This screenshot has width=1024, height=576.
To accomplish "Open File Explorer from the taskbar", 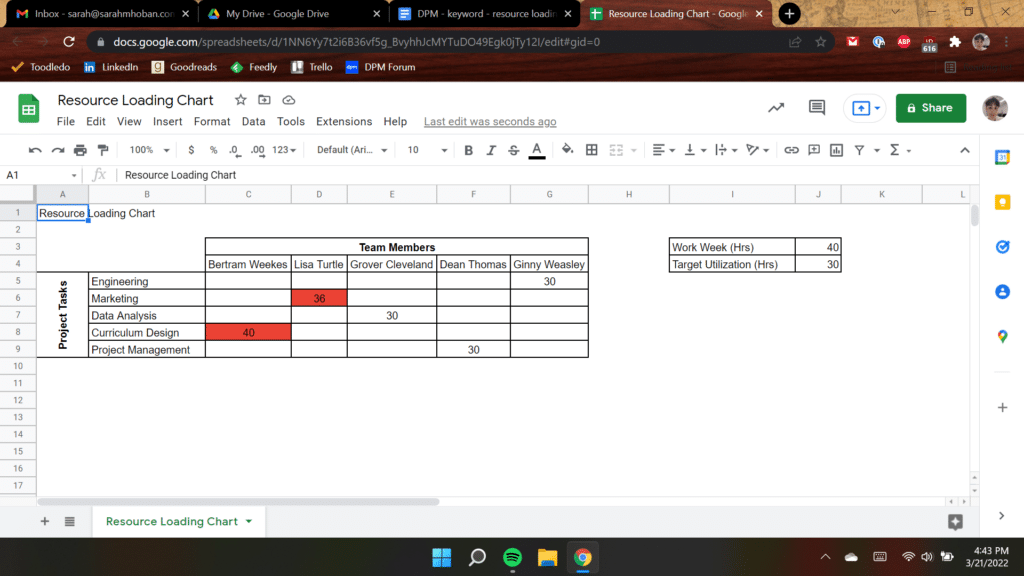I will pos(547,557).
